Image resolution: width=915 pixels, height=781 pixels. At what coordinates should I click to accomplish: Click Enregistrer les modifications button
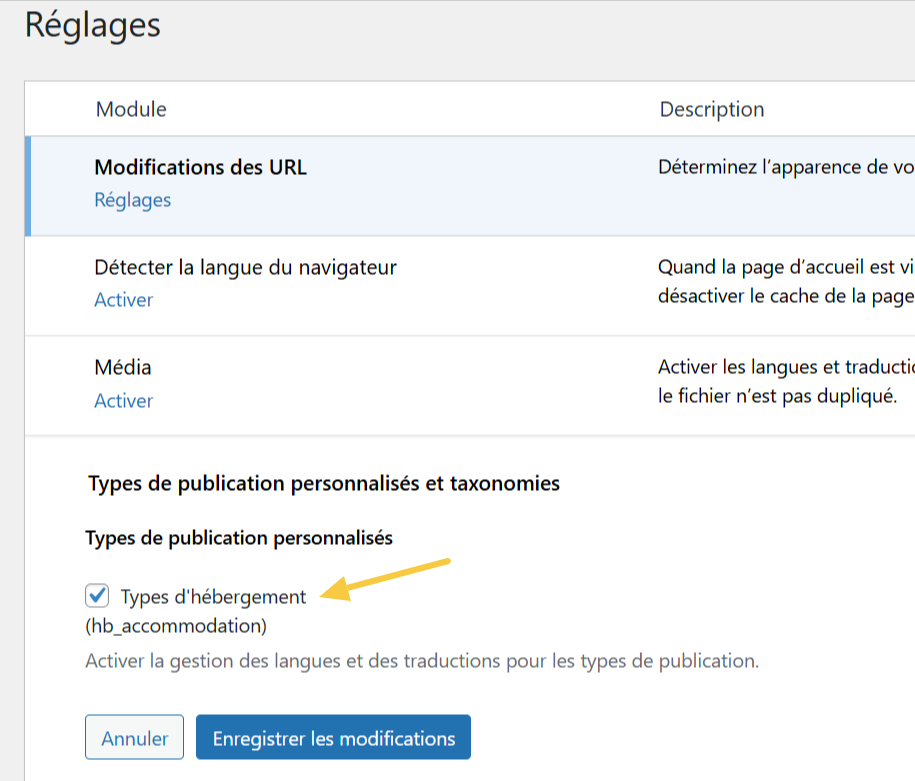(333, 739)
